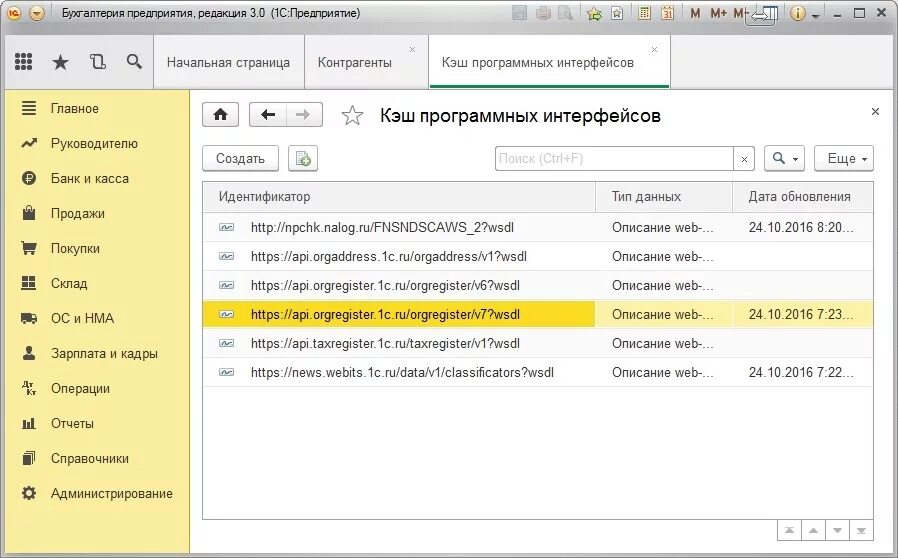Click the disabled save icon in the title bar
Screen dimensions: 898x558
pyautogui.click(x=519, y=13)
